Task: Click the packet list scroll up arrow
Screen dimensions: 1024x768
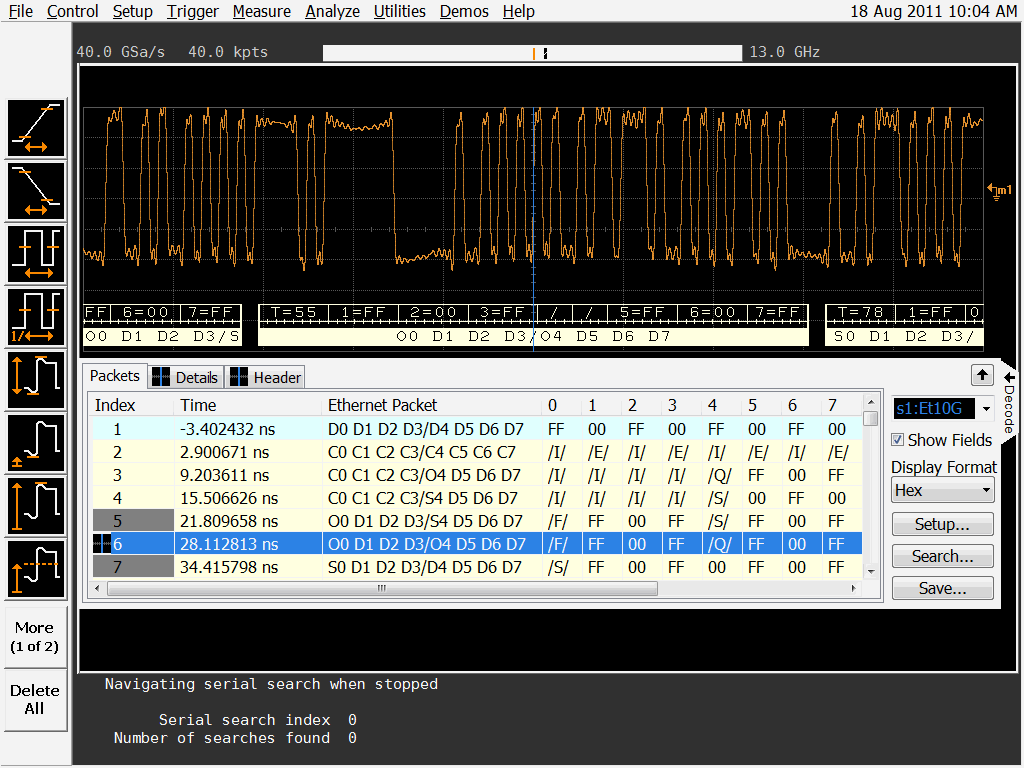Action: click(x=871, y=402)
